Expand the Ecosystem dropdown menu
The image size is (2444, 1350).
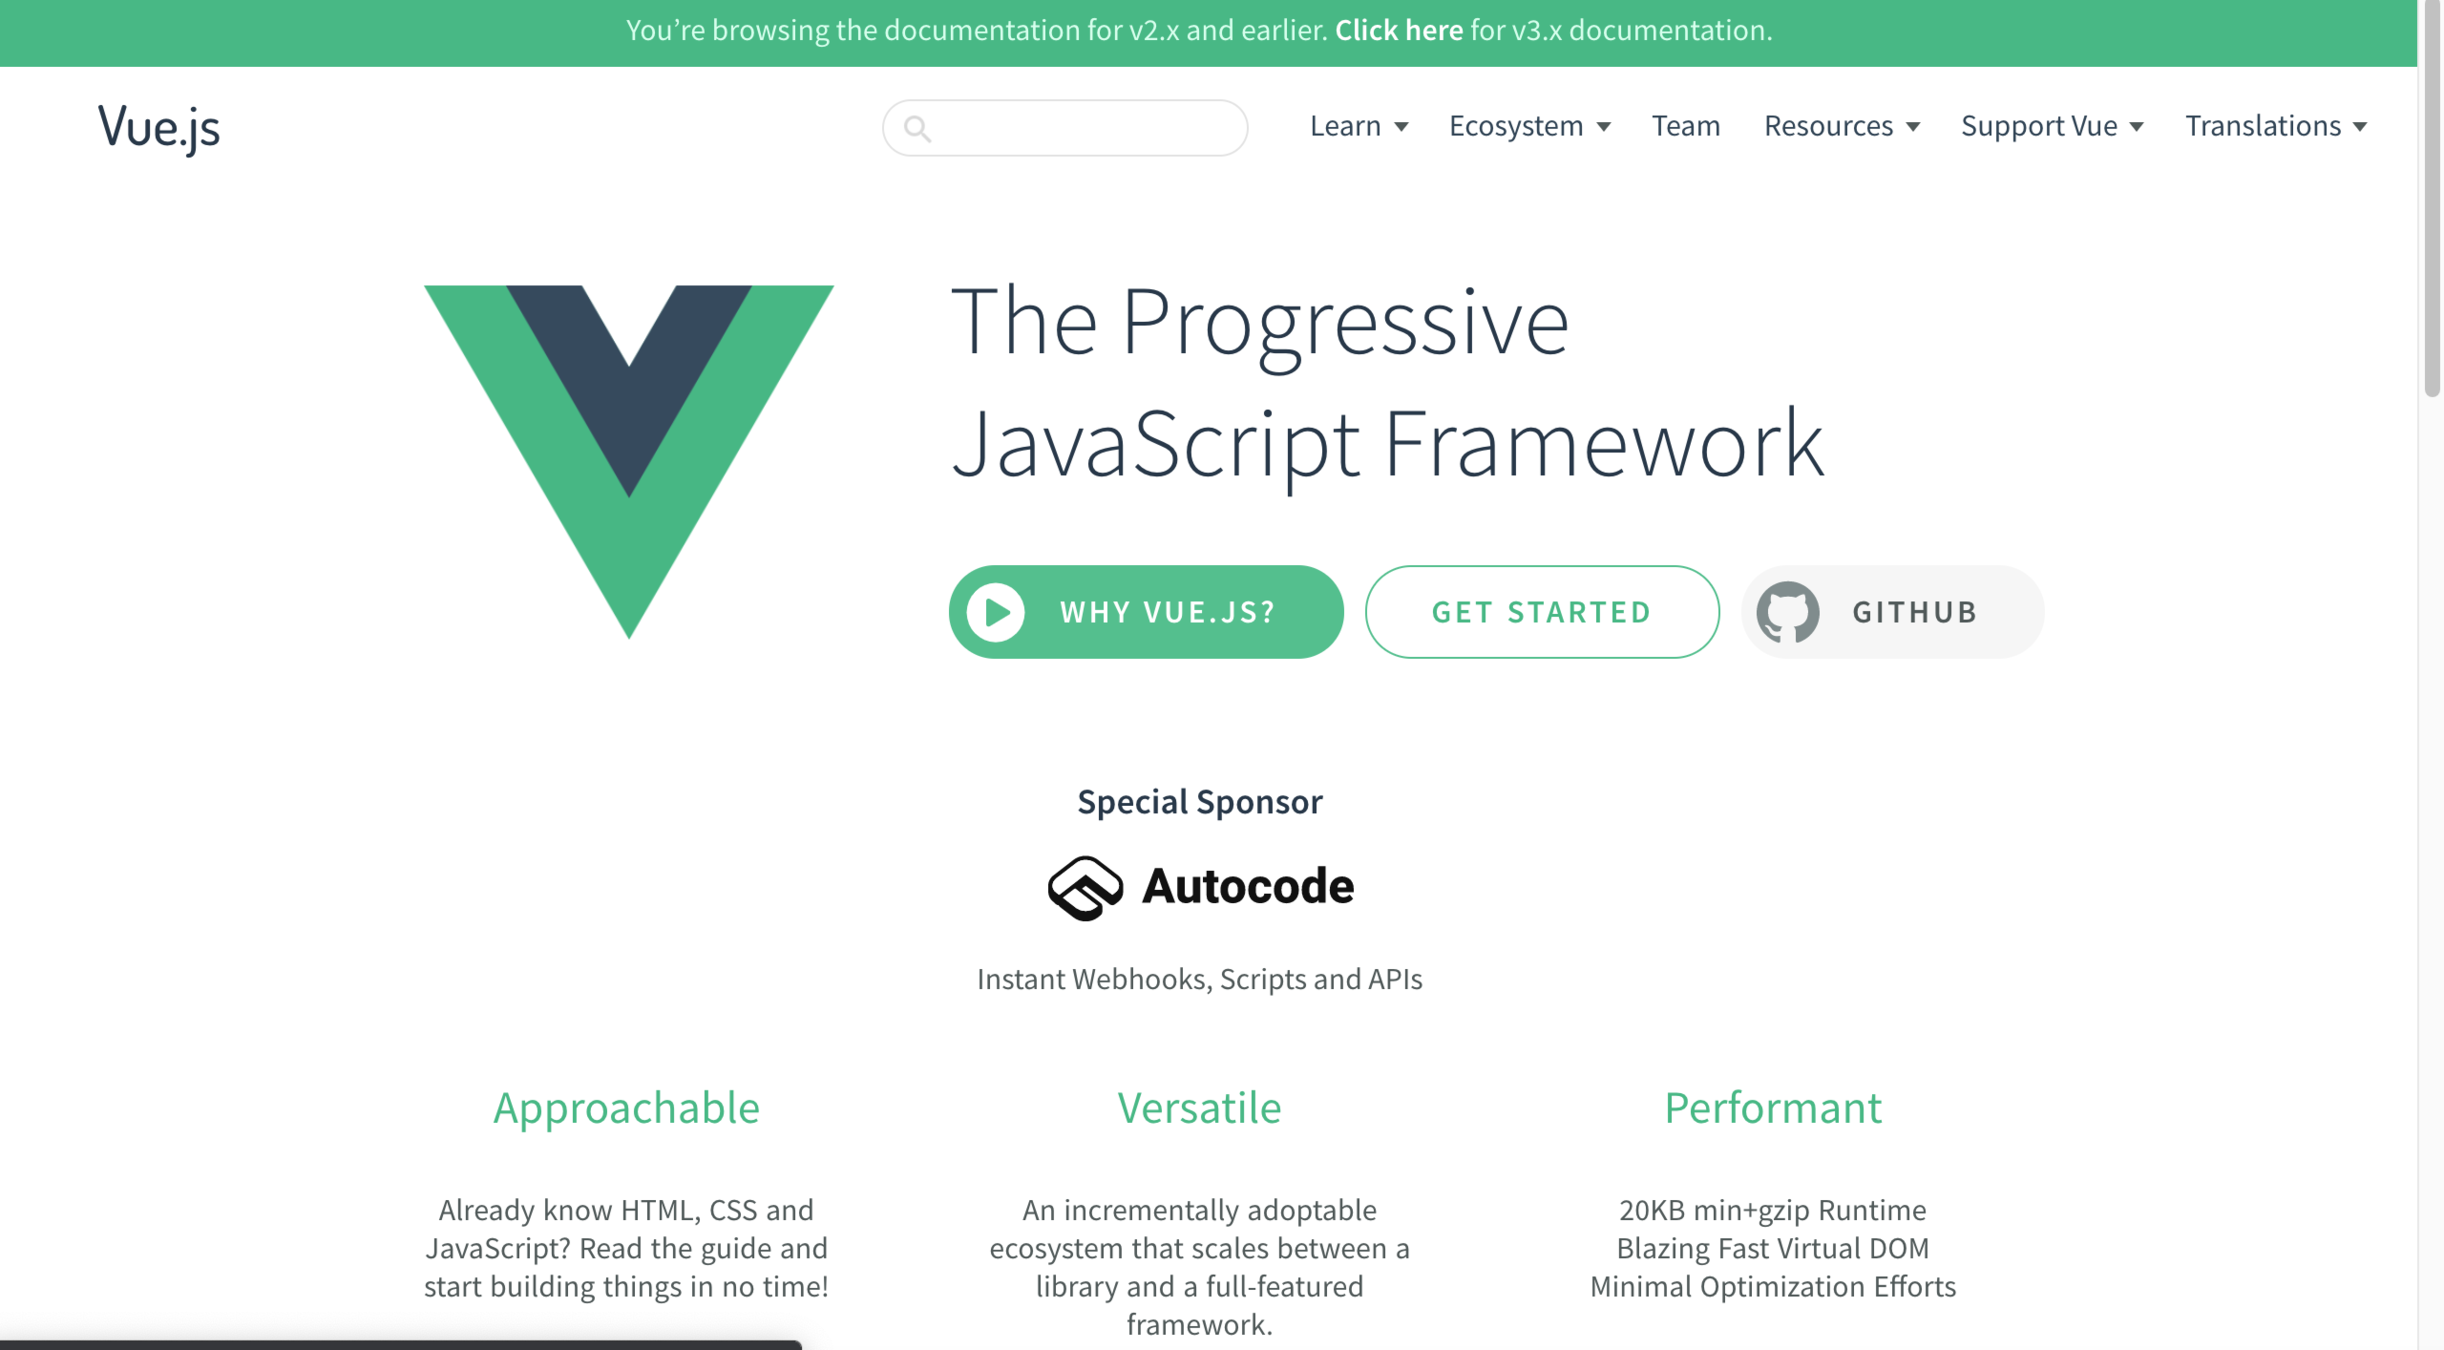1529,126
